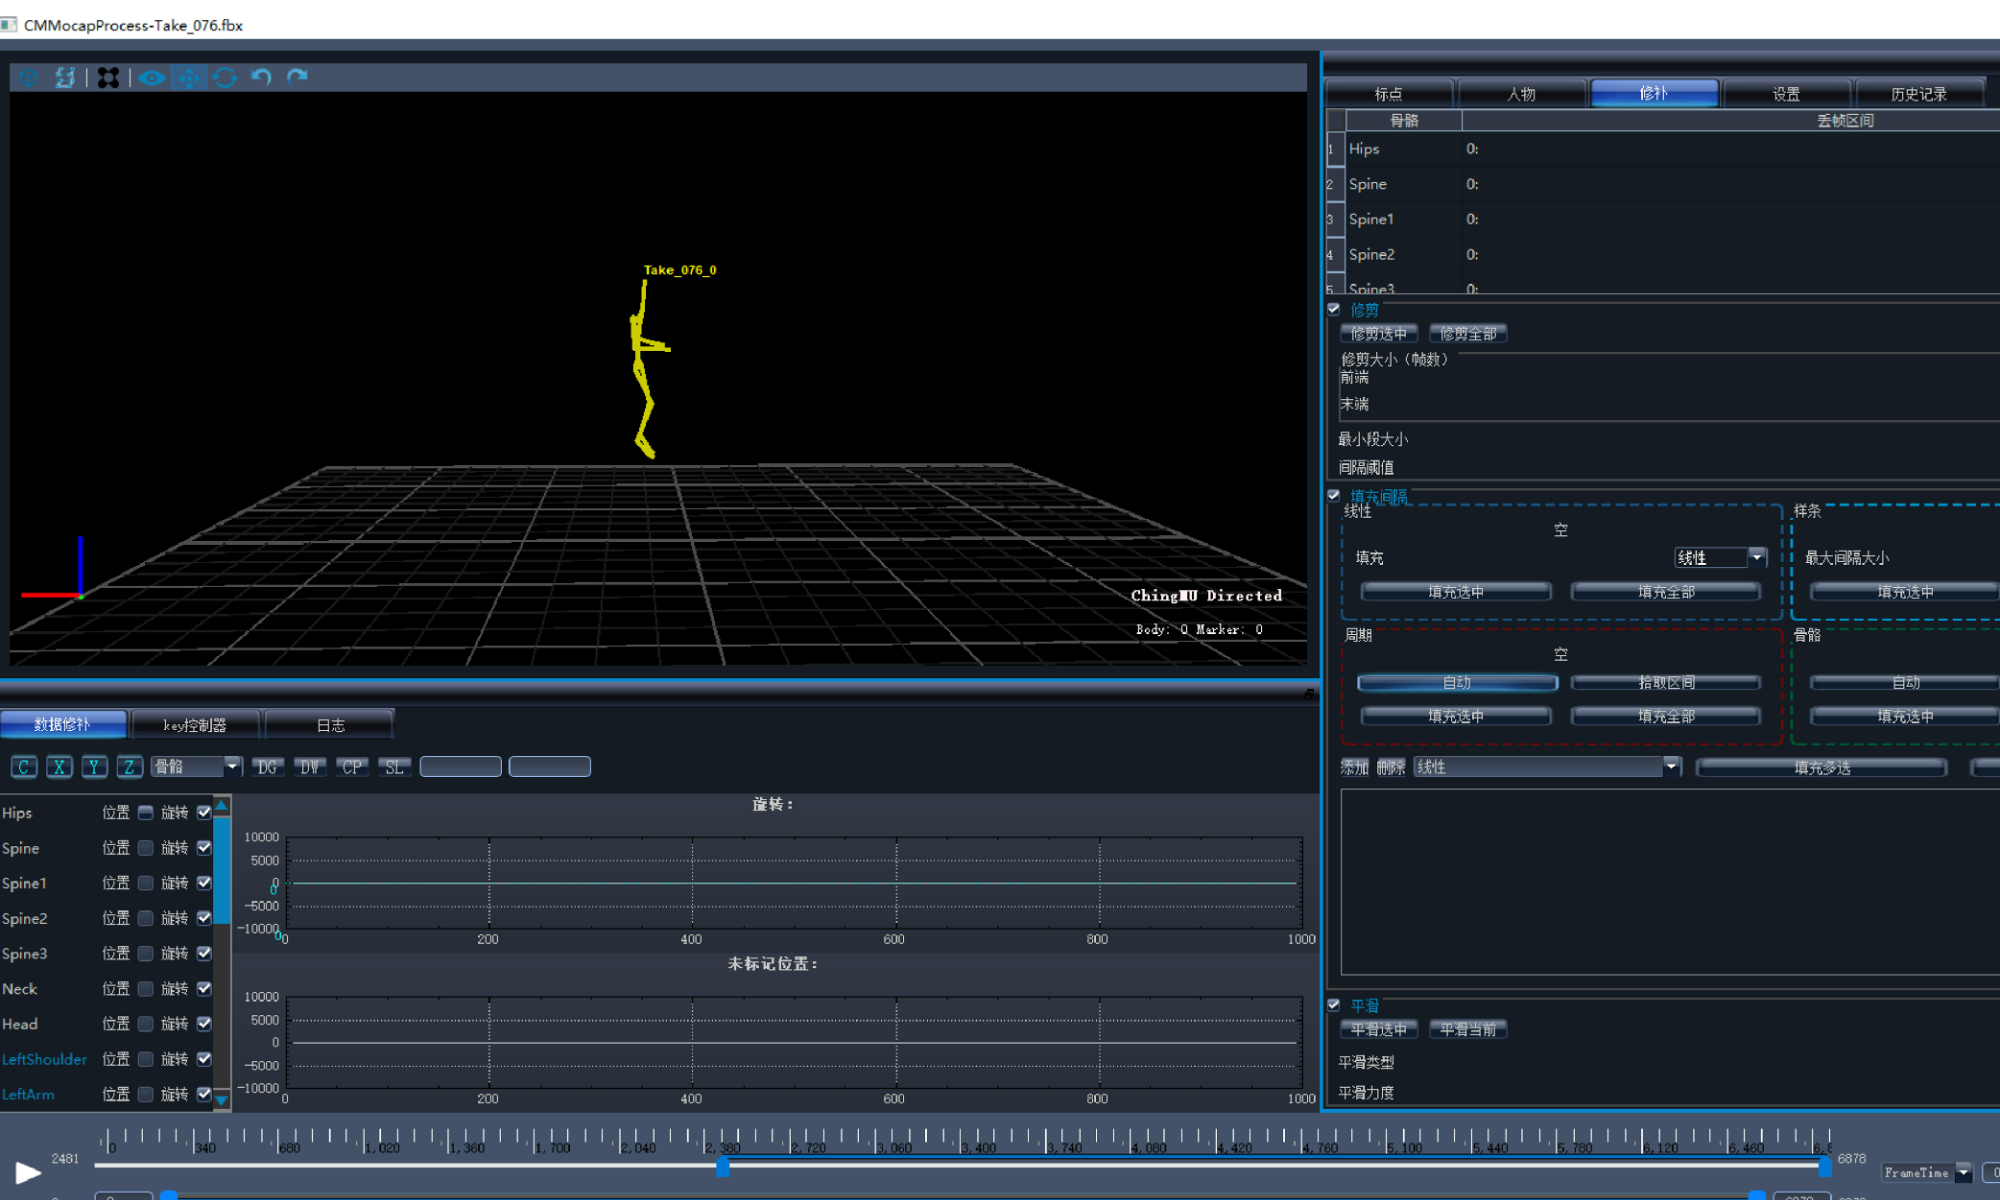The height and width of the screenshot is (1200, 2000).
Task: Click the 3D cube view icon
Action: click(28, 77)
